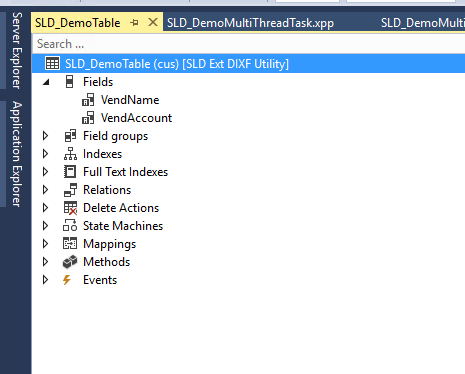The image size is (465, 374).
Task: Select the 'Fields' label
Action: click(98, 82)
